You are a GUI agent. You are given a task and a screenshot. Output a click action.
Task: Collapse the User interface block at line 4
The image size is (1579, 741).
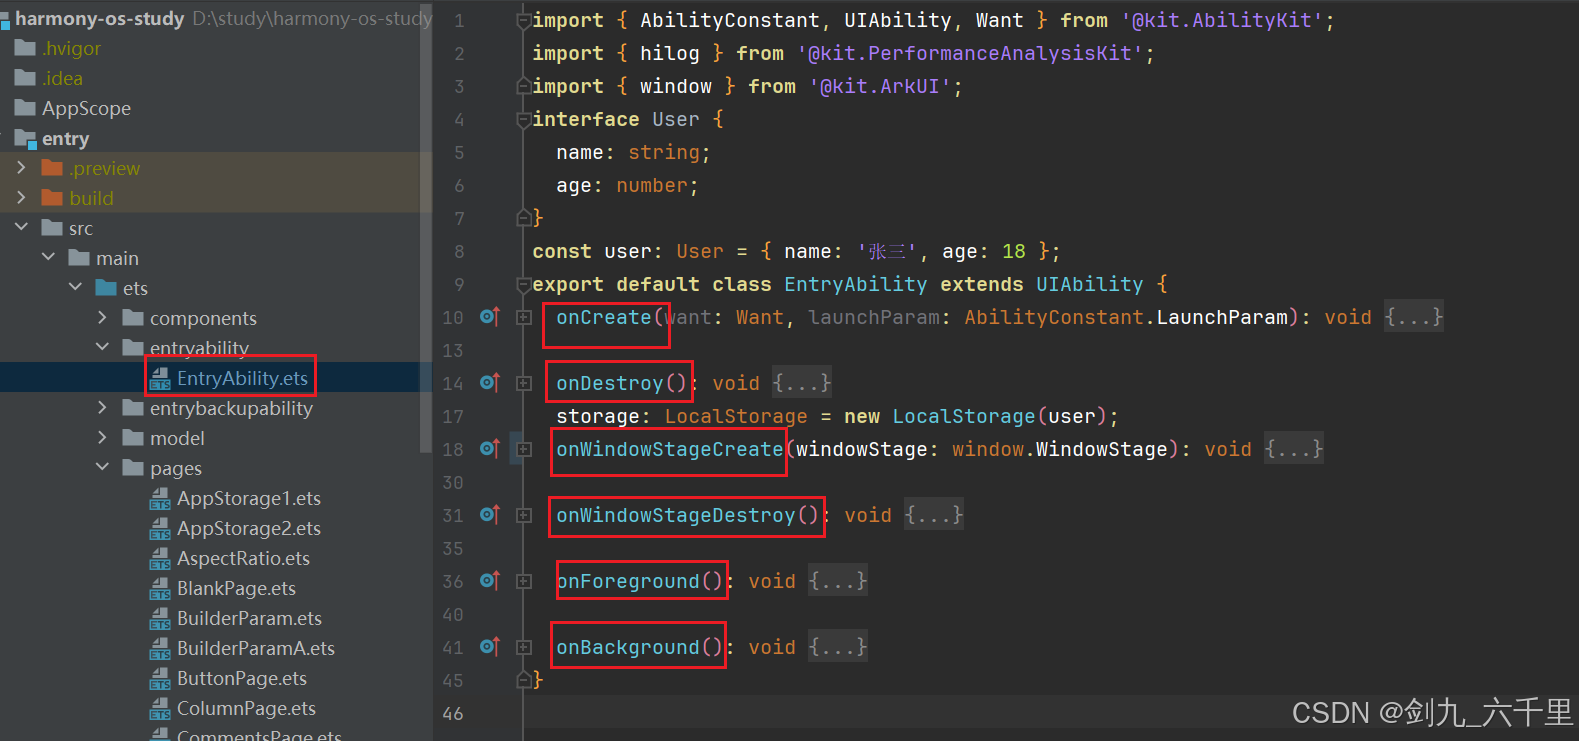pyautogui.click(x=524, y=120)
